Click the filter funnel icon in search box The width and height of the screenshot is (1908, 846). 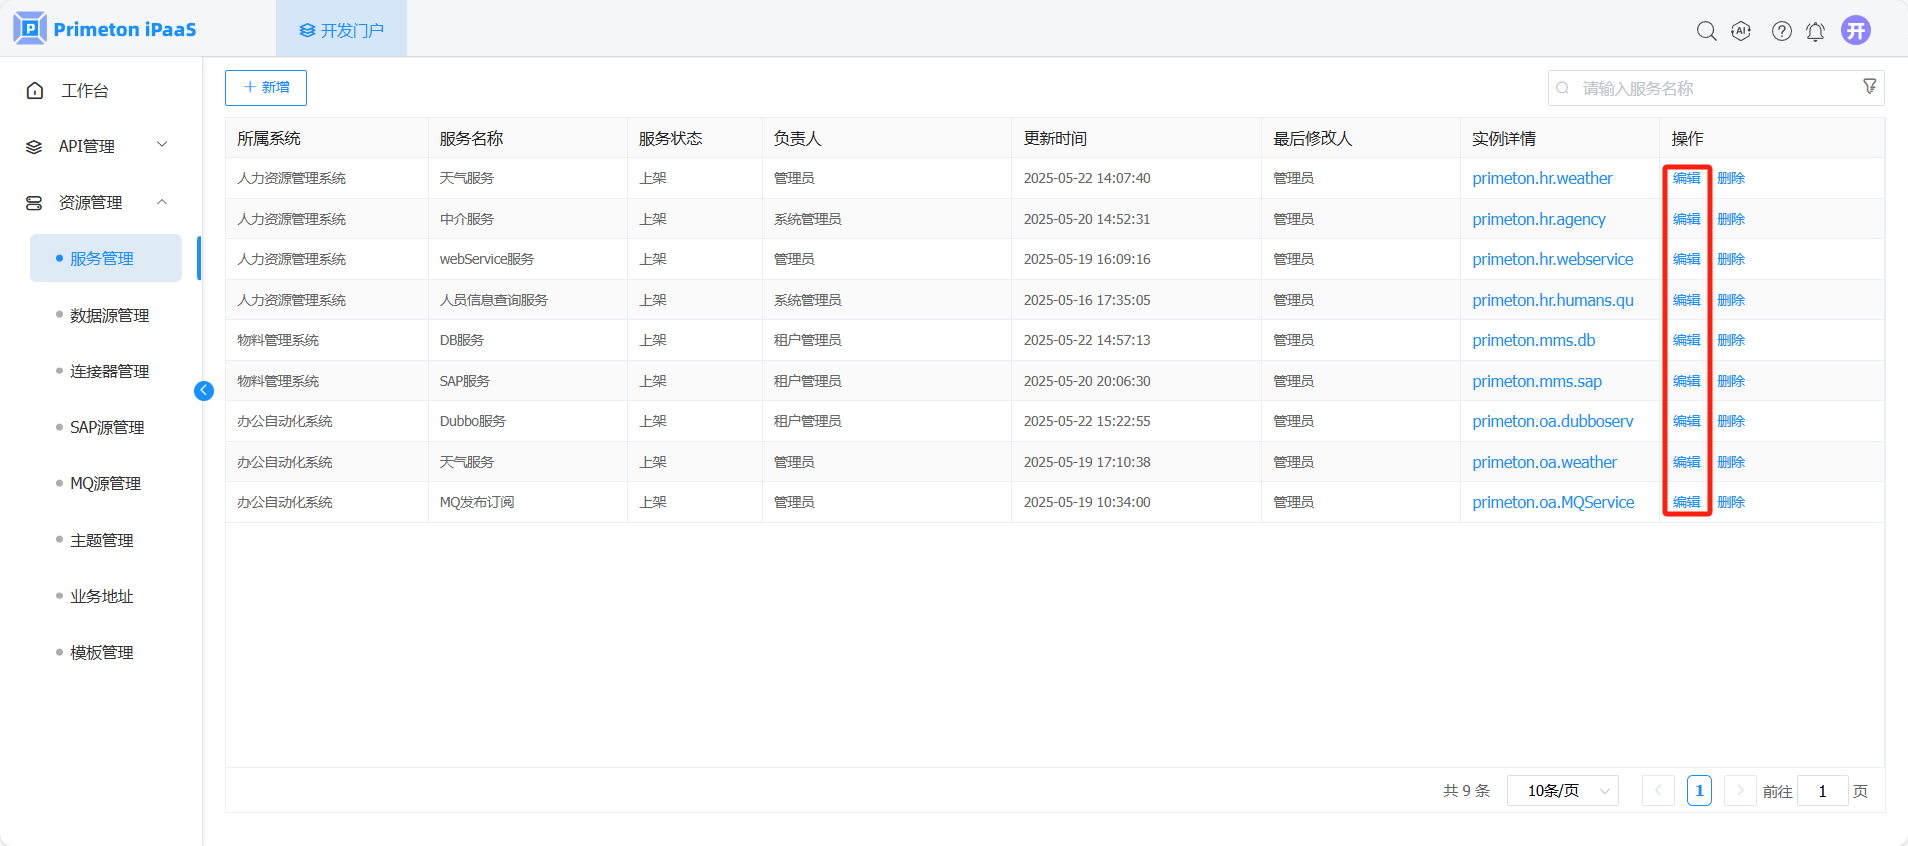click(x=1869, y=87)
